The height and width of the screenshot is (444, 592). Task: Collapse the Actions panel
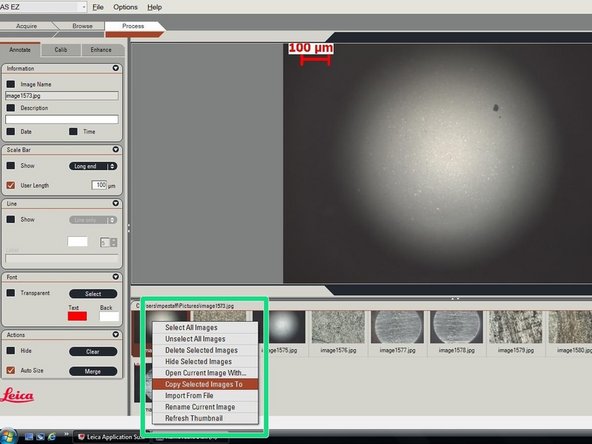click(x=116, y=334)
